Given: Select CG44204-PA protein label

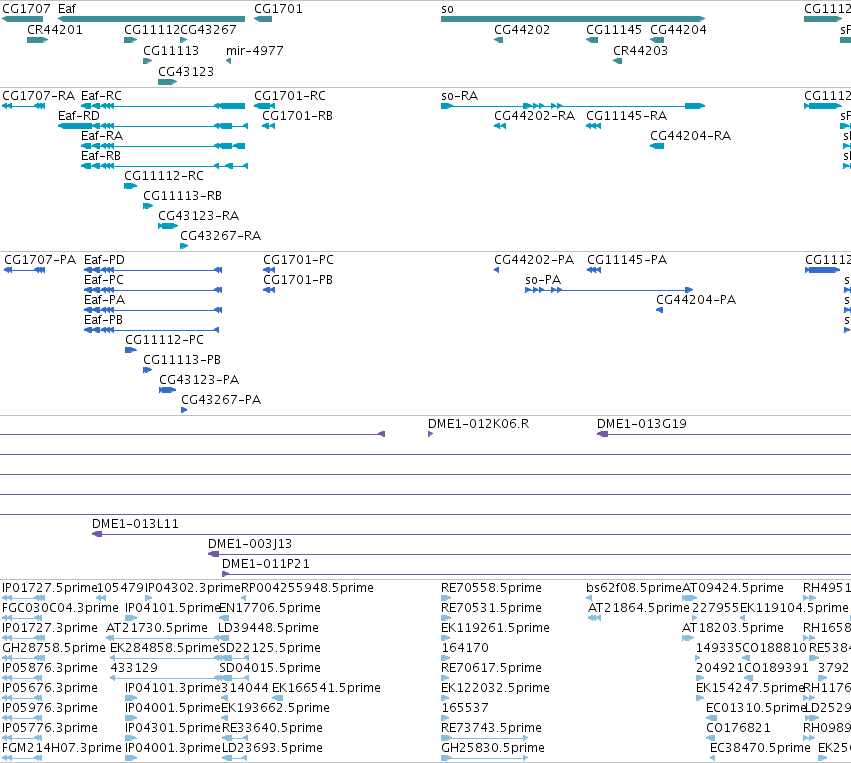Looking at the screenshot, I should [696, 300].
